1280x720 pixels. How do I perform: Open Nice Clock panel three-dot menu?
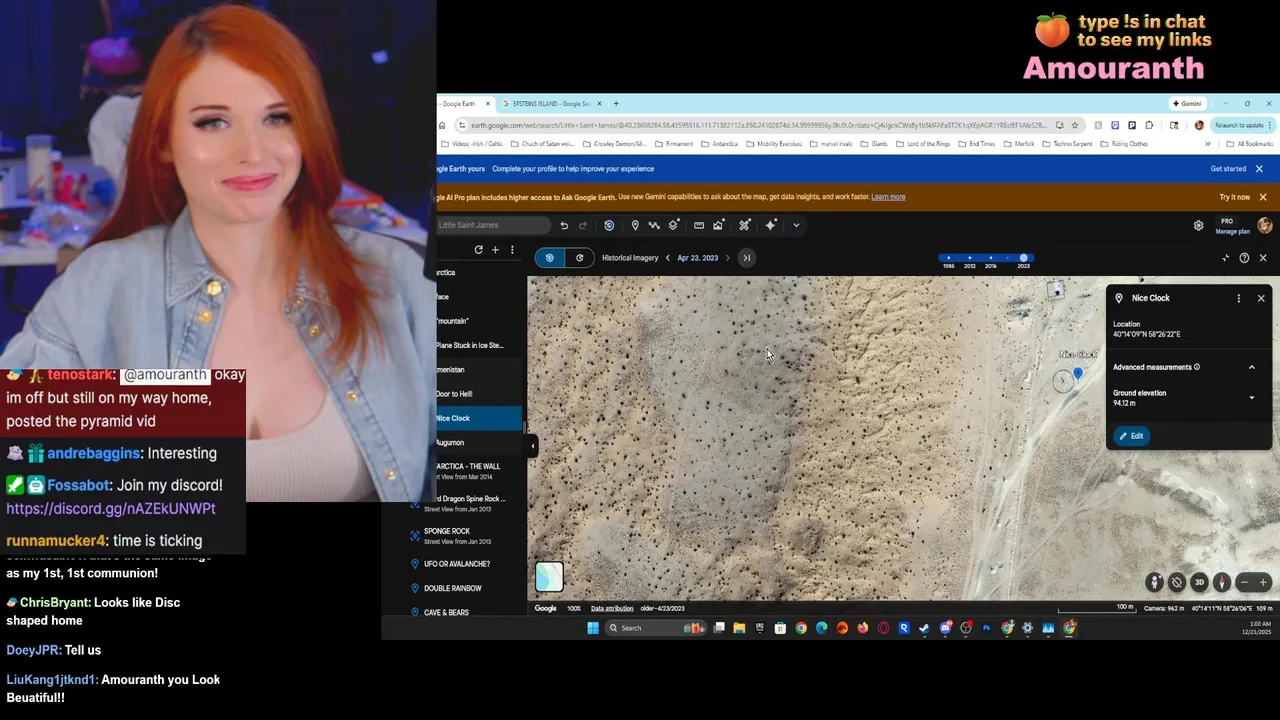click(1239, 298)
